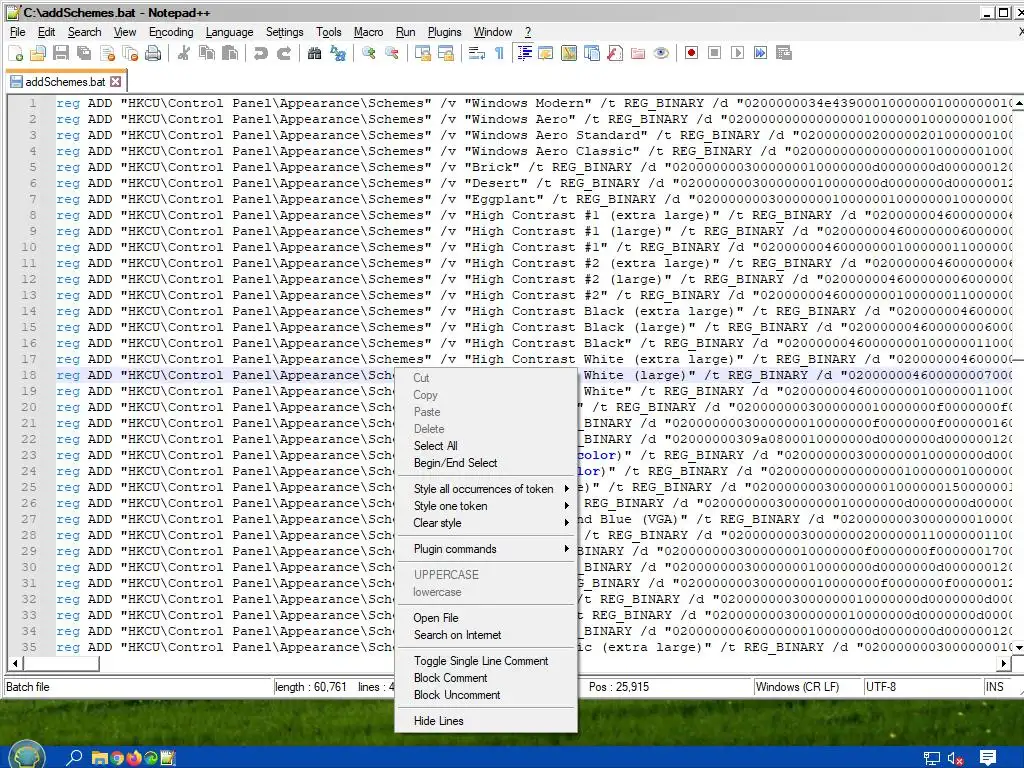
Task: Close the addSchemes.bat tab
Action: [x=116, y=82]
